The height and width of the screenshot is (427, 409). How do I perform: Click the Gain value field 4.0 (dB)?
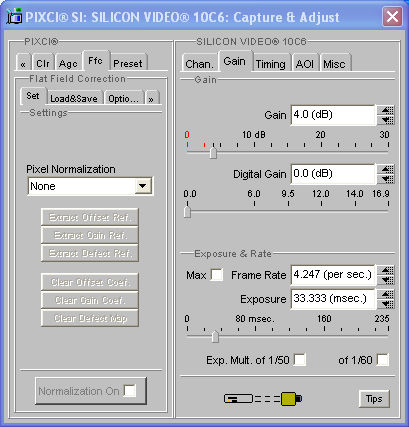pyautogui.click(x=333, y=115)
